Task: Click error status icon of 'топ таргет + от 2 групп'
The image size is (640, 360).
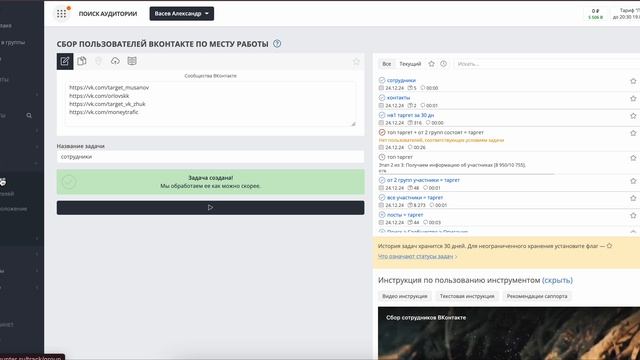Action: [382, 132]
